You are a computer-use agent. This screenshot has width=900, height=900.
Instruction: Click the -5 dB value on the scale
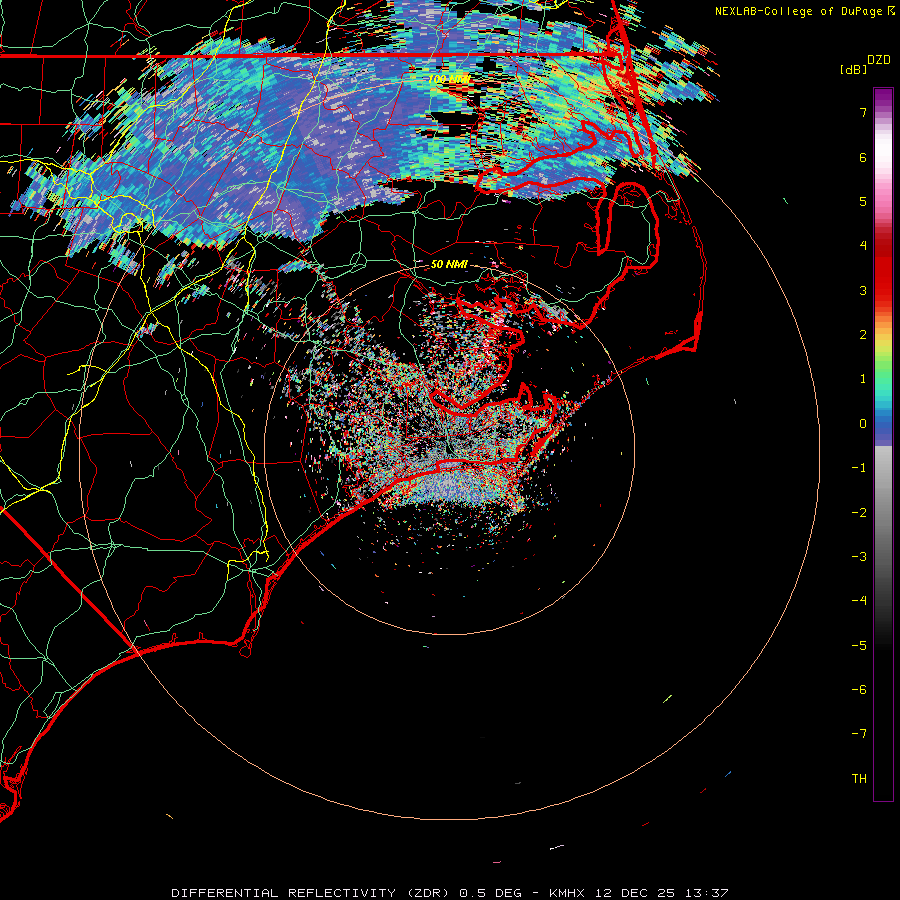pyautogui.click(x=859, y=646)
